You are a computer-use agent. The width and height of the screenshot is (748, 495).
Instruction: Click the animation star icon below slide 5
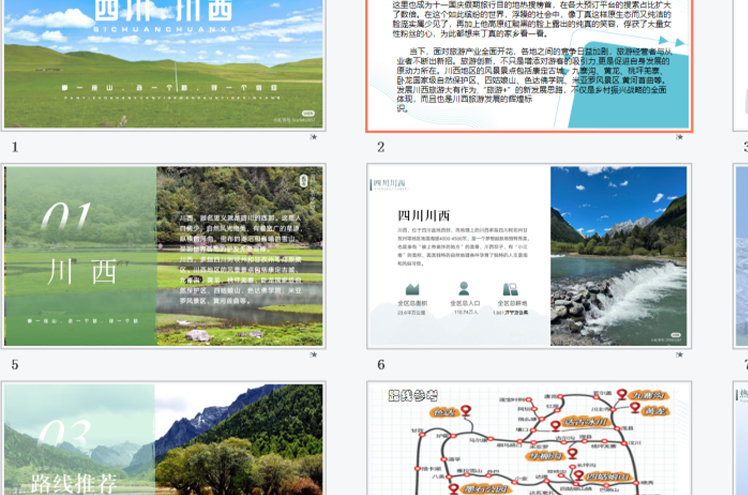[x=313, y=355]
